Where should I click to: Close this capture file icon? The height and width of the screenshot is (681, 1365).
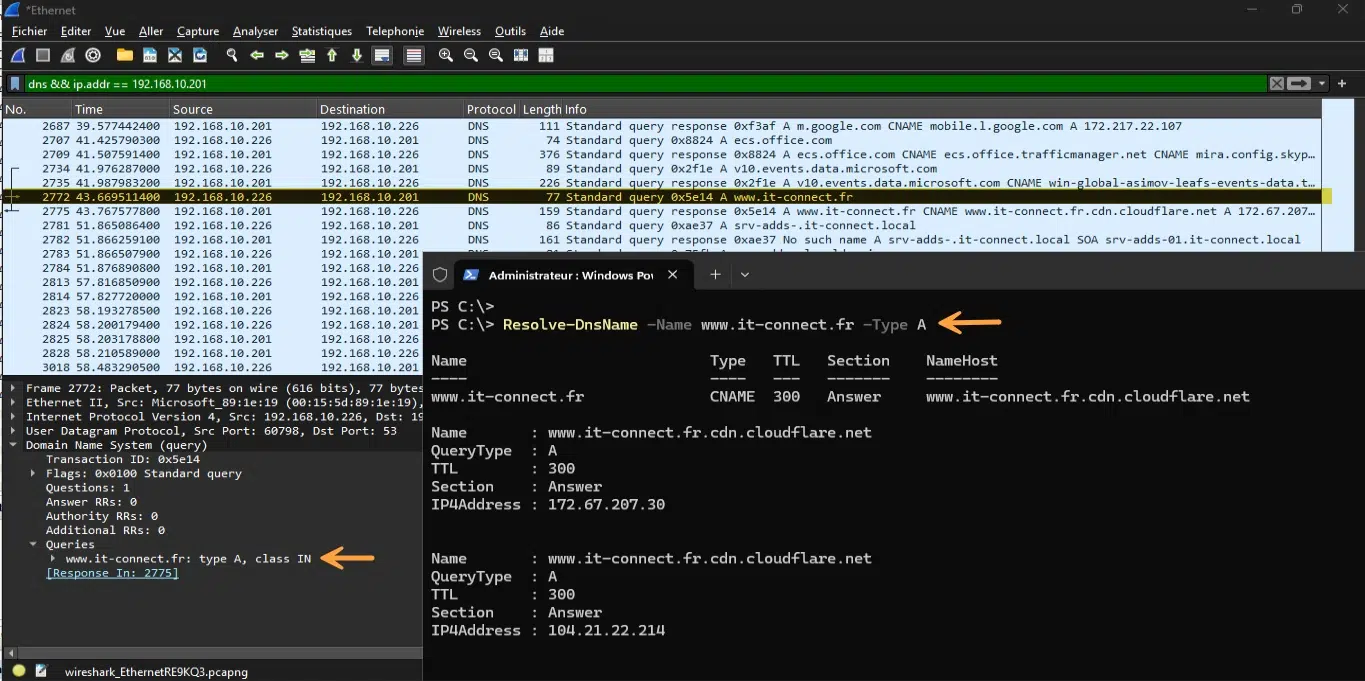click(175, 55)
